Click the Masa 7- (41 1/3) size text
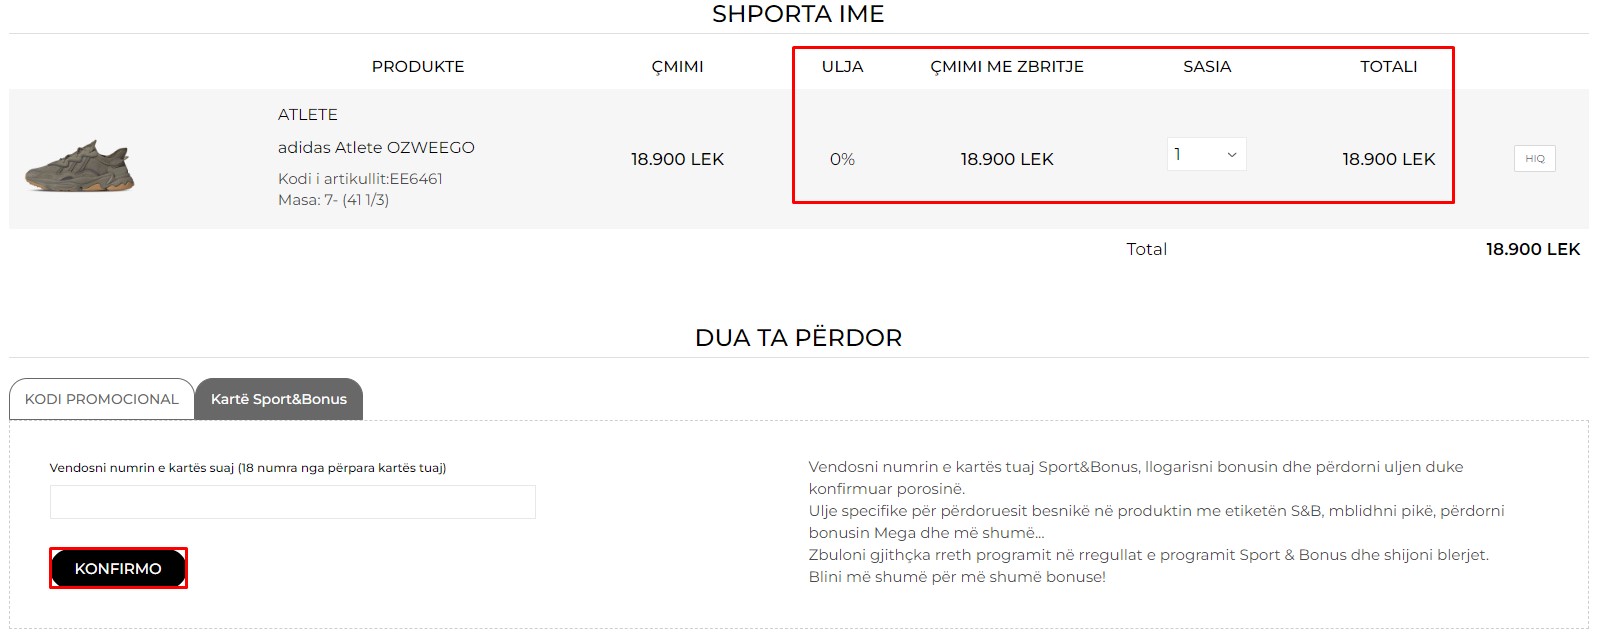 334,200
